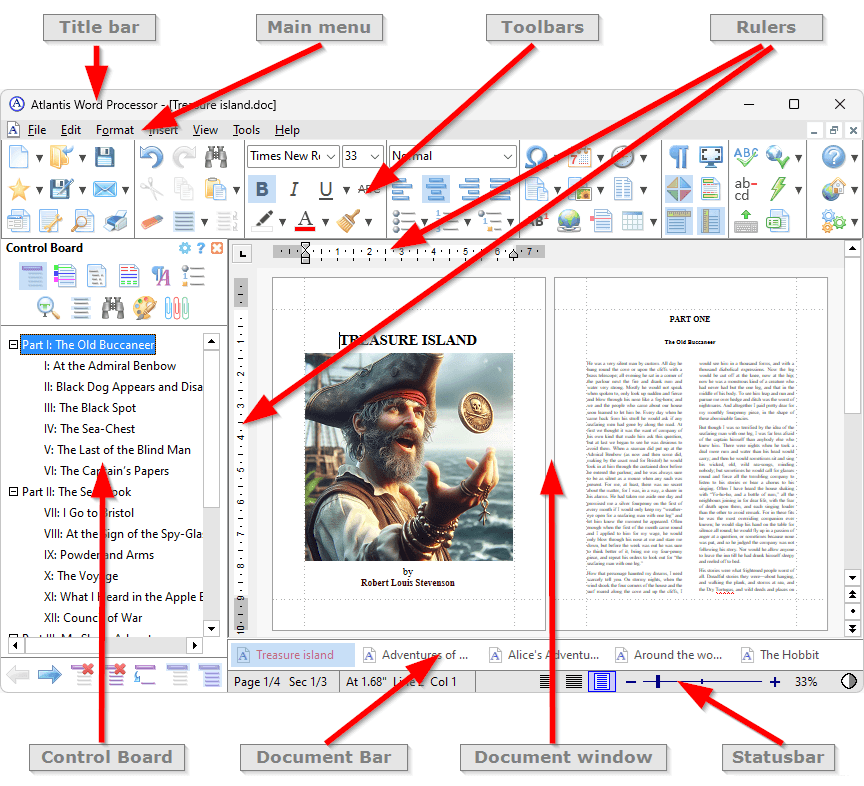The height and width of the screenshot is (786, 864).
Task: Open the Format menu
Action: click(115, 130)
